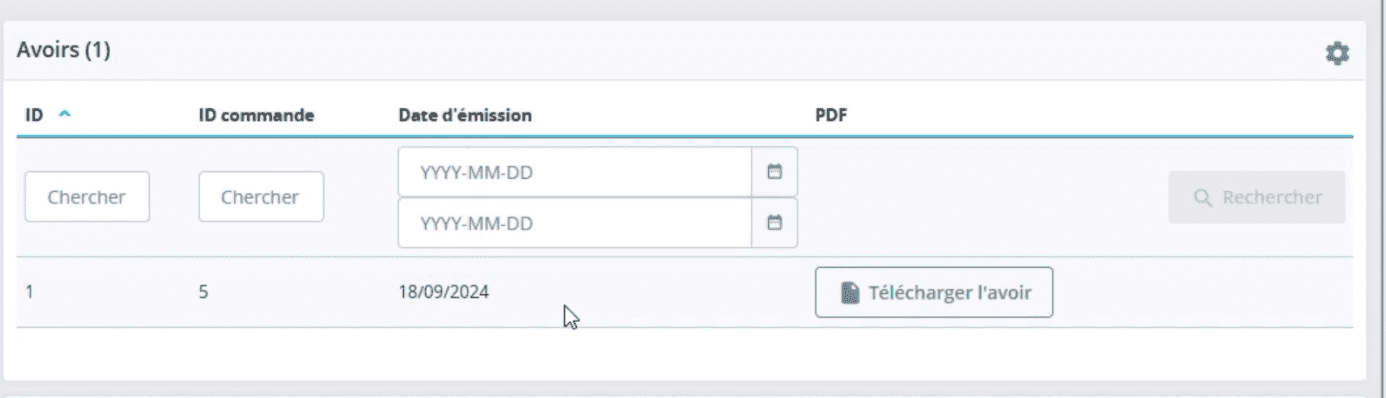Click the Avoirs (1) panel title
Screen dimensions: 1386x398
(x=63, y=51)
